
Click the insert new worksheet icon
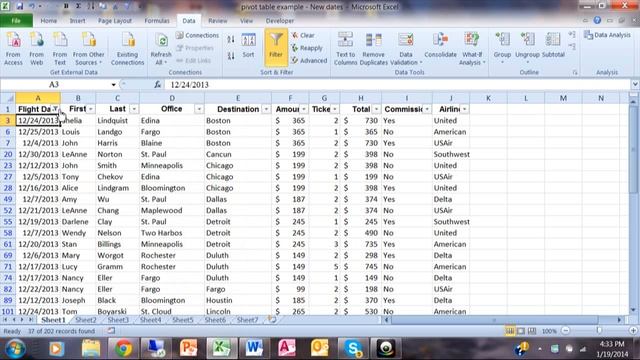[271, 320]
